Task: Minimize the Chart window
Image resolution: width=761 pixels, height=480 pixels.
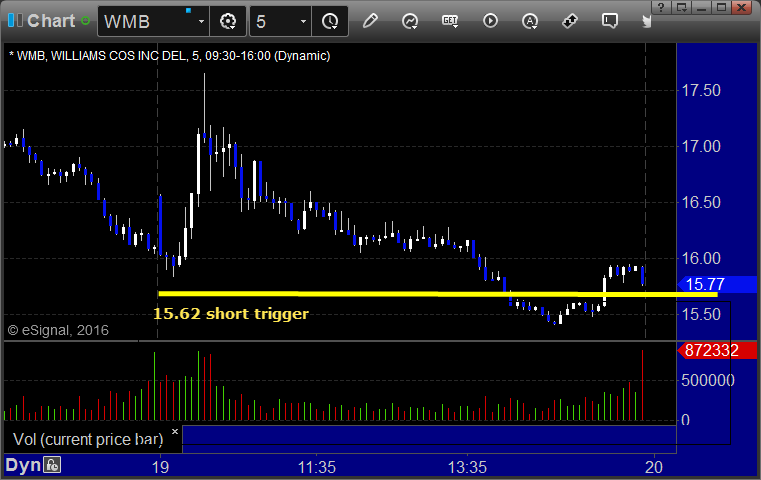Action: [x=701, y=7]
